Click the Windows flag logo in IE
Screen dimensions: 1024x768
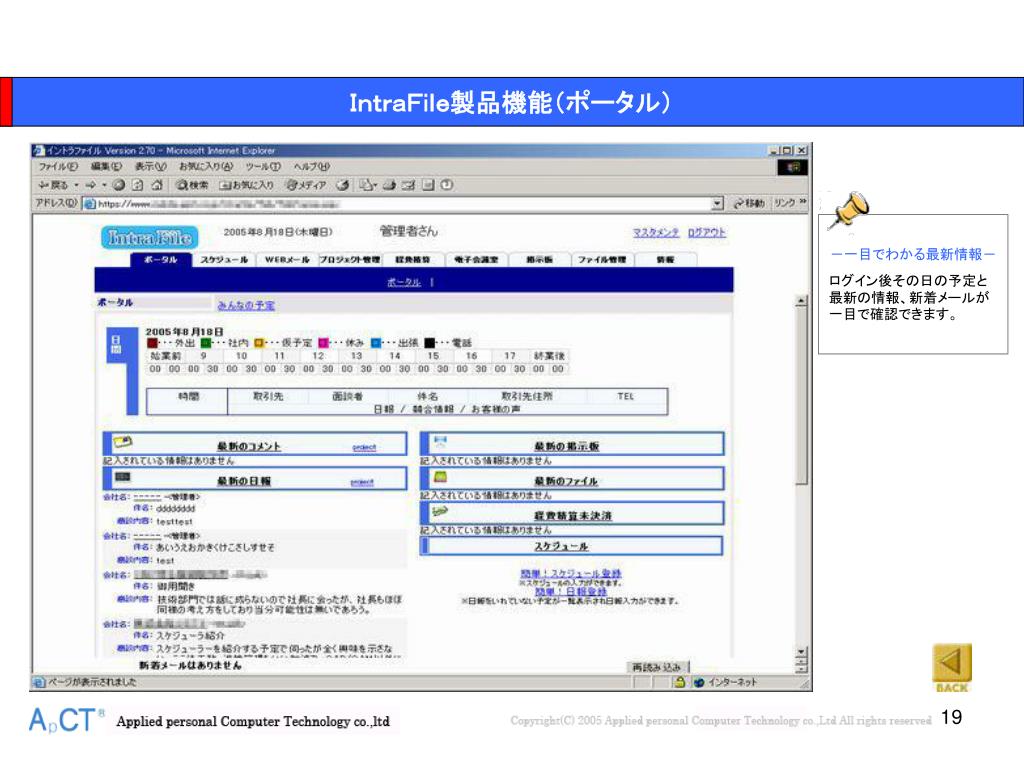point(793,168)
